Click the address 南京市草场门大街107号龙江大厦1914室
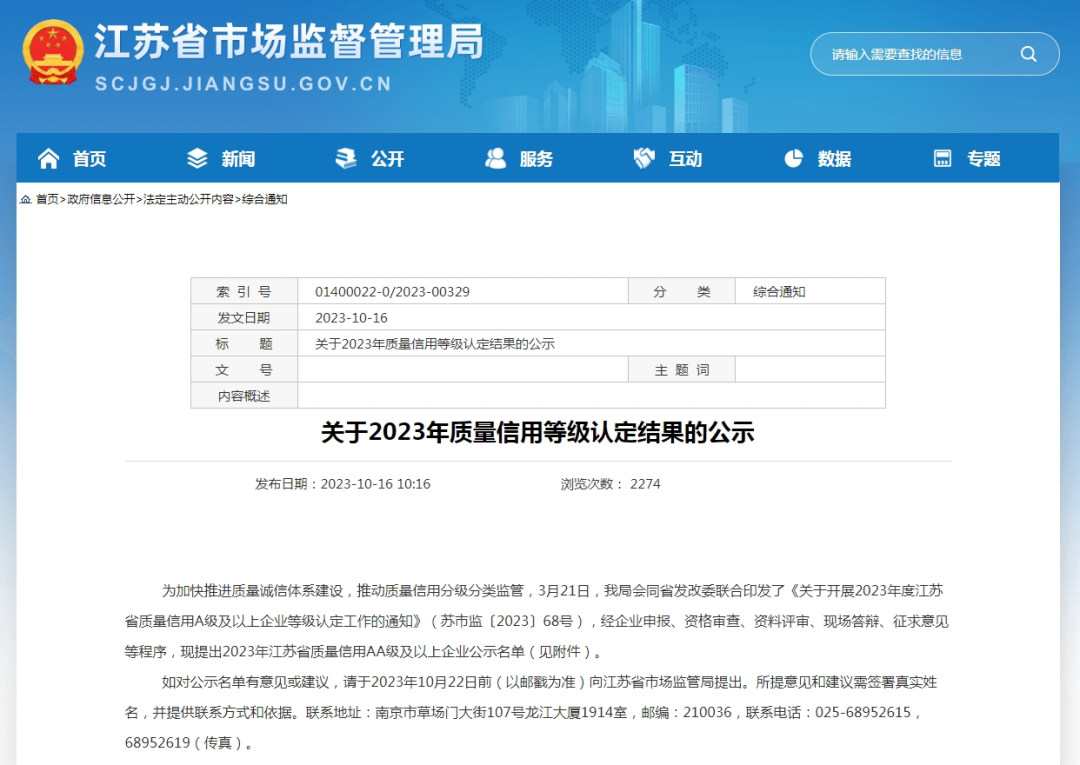This screenshot has width=1080, height=765. coord(501,712)
